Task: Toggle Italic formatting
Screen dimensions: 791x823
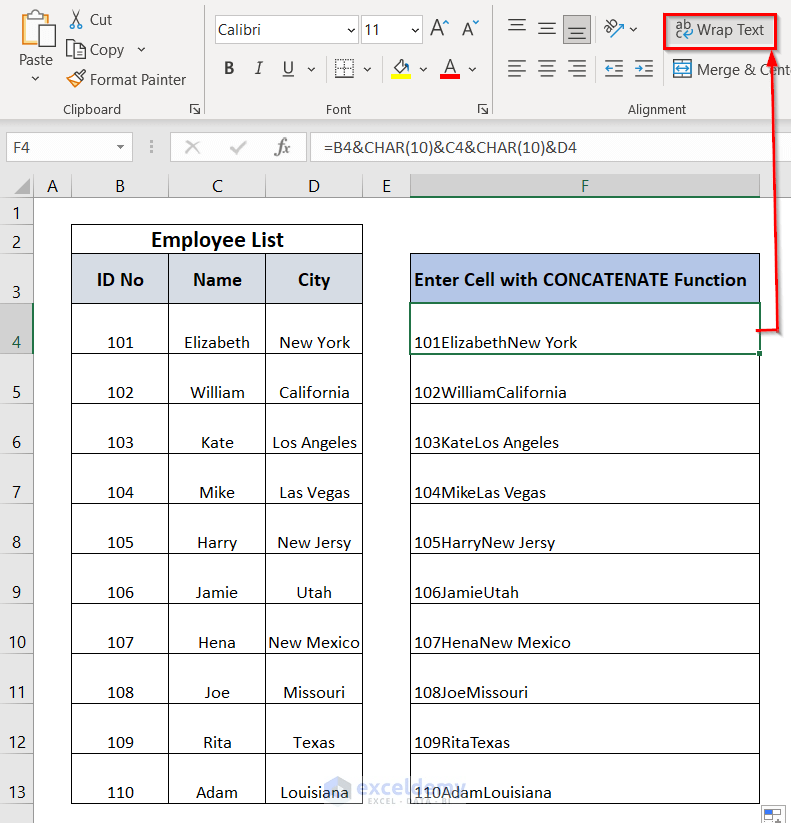Action: (x=258, y=69)
